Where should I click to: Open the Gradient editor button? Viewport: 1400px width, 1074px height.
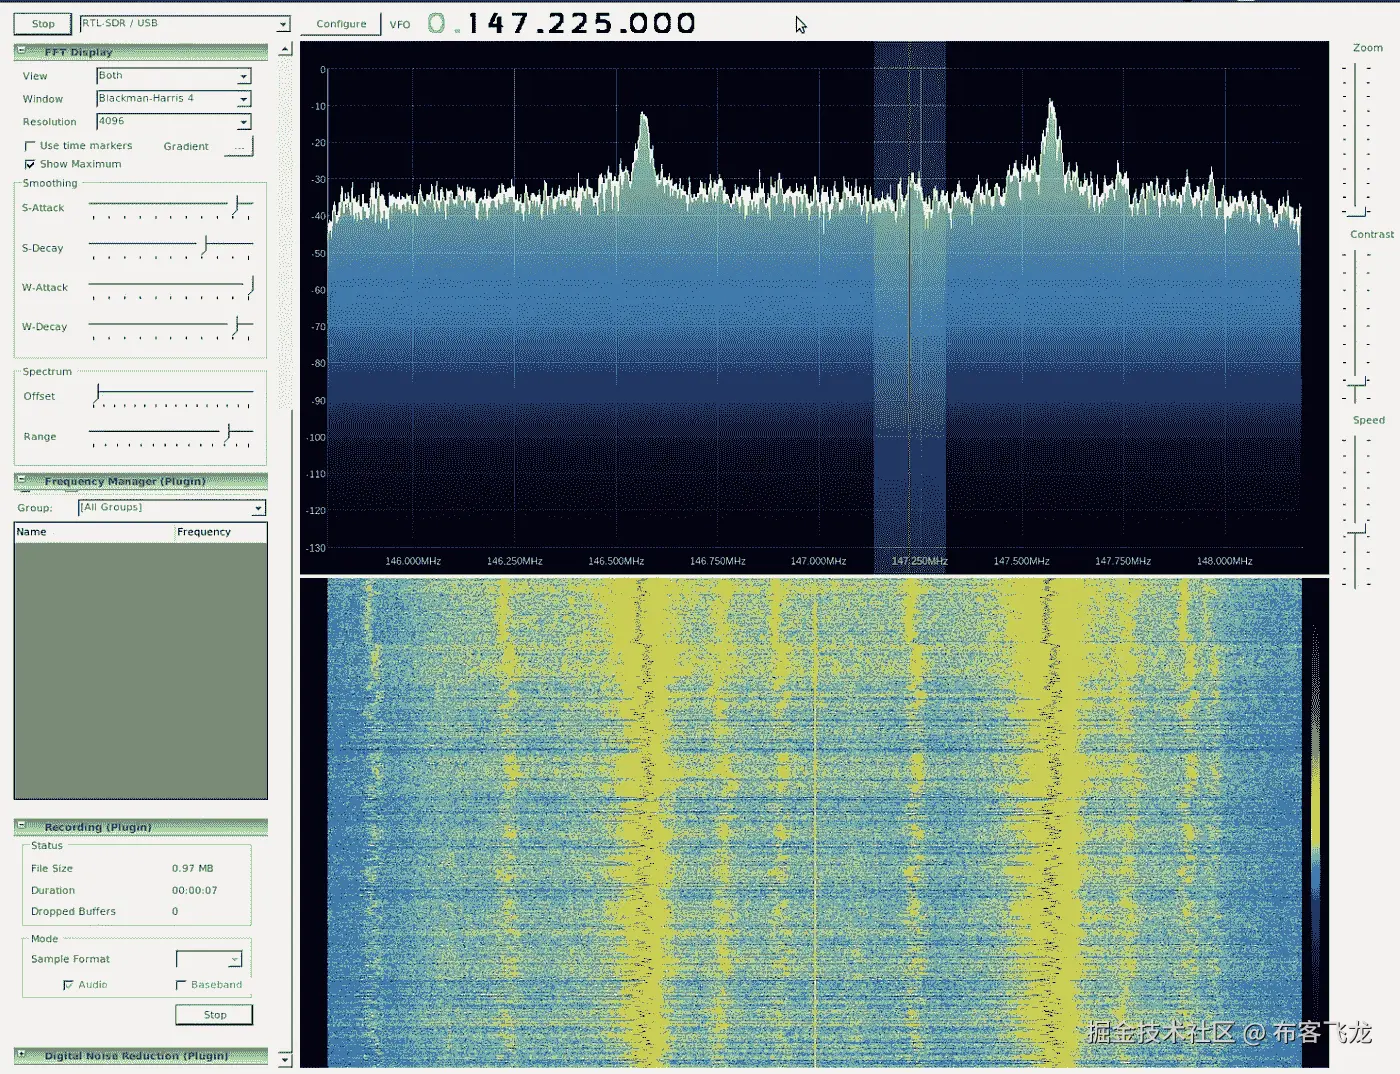tap(240, 147)
